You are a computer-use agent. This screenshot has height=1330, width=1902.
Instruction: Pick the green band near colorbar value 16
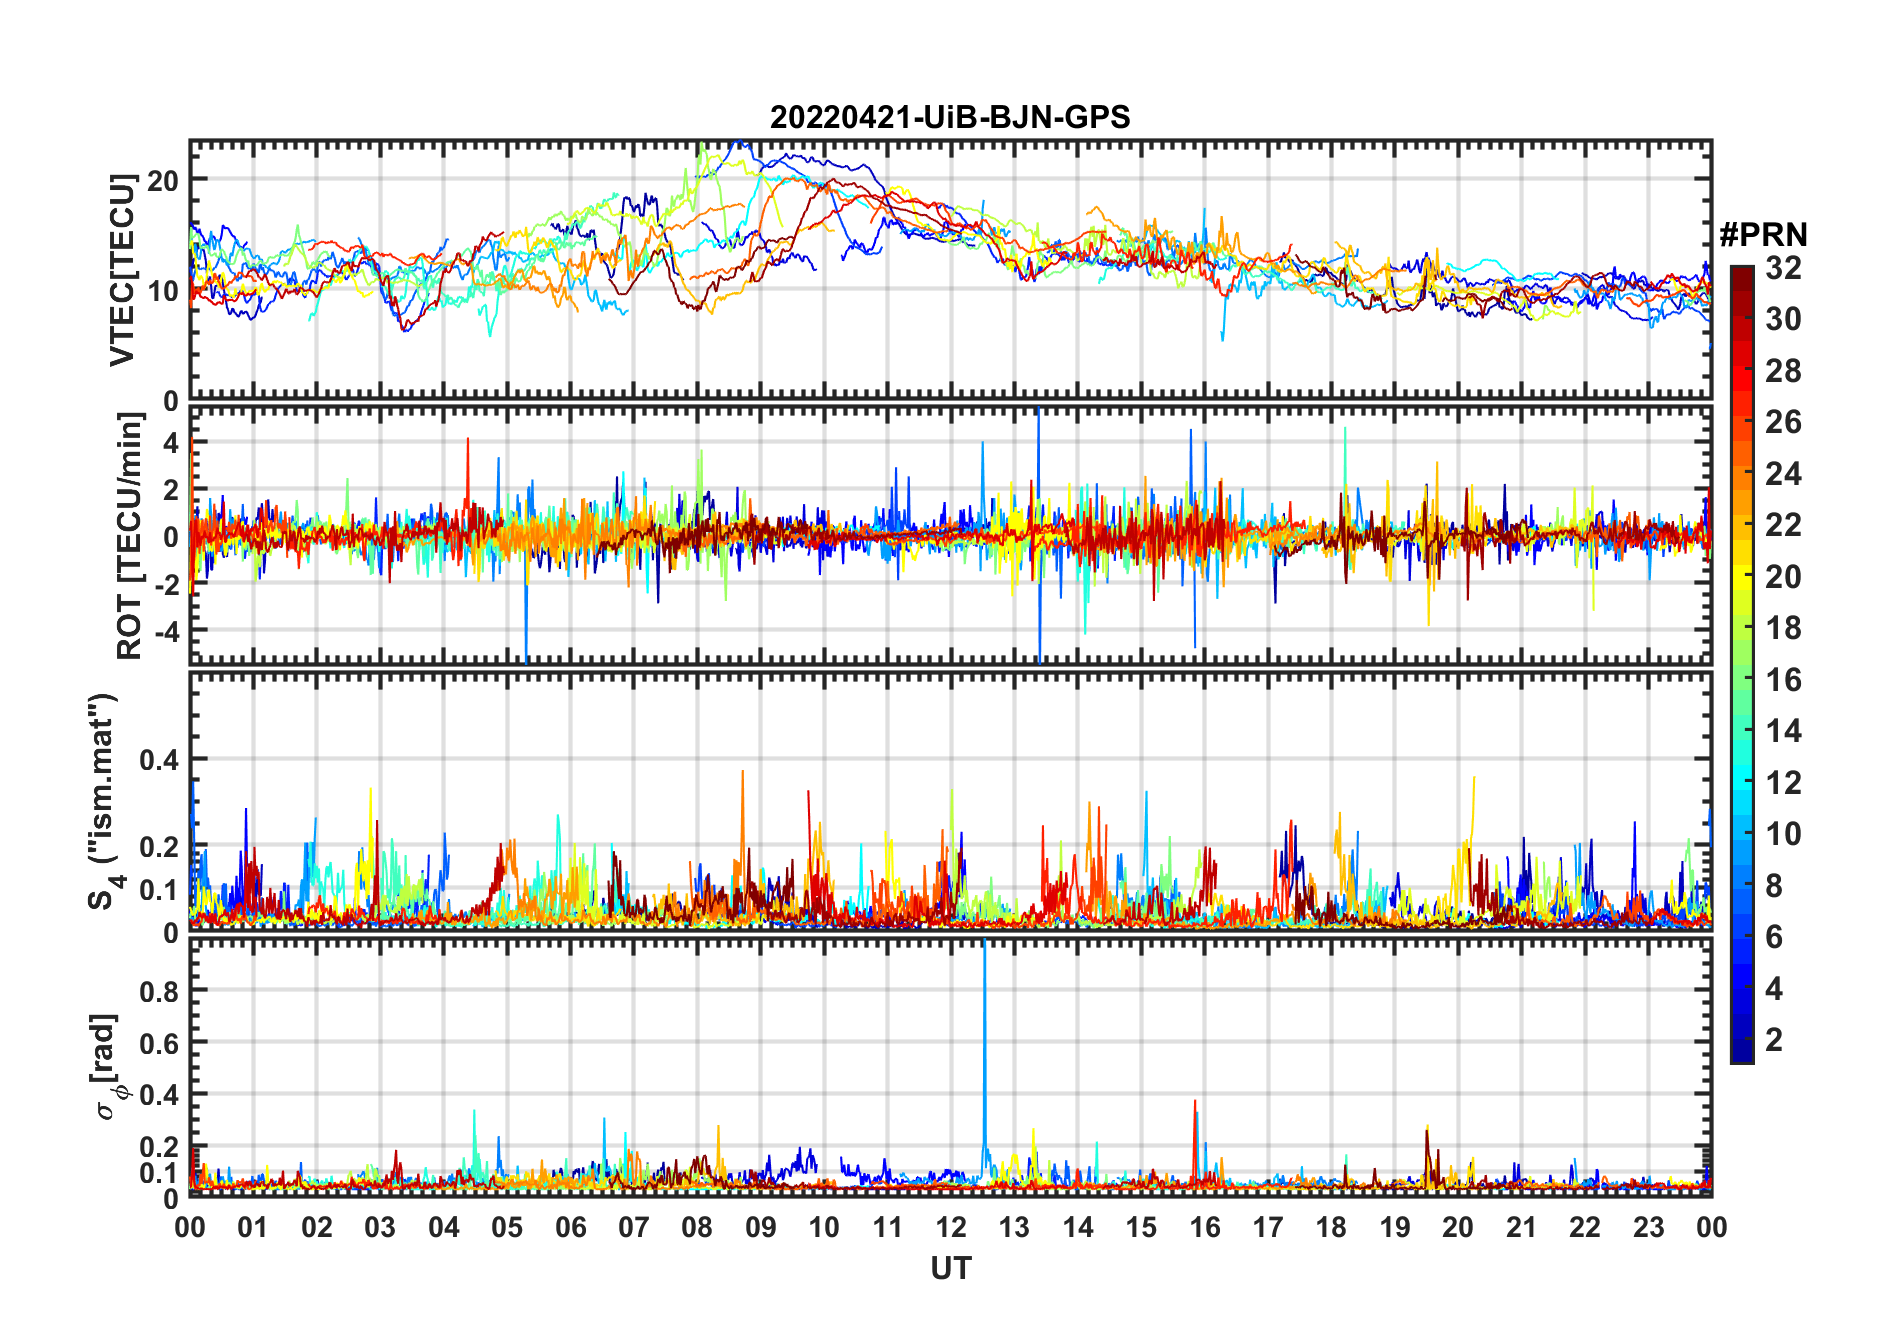tap(1741, 680)
